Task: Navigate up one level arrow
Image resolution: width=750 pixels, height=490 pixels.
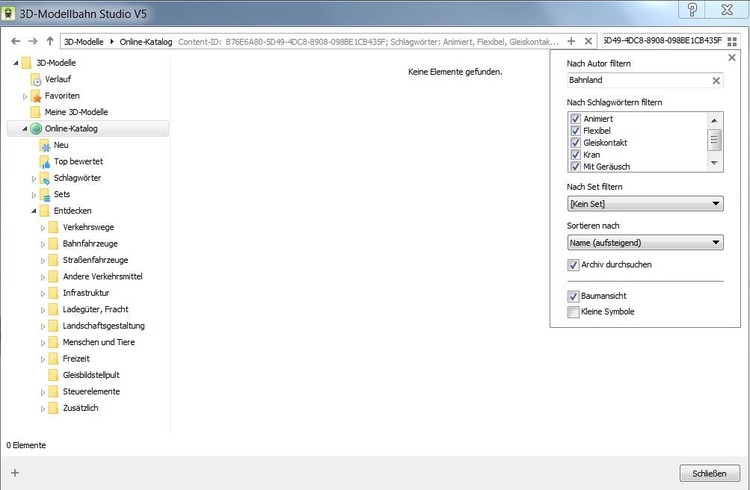Action: [x=50, y=41]
